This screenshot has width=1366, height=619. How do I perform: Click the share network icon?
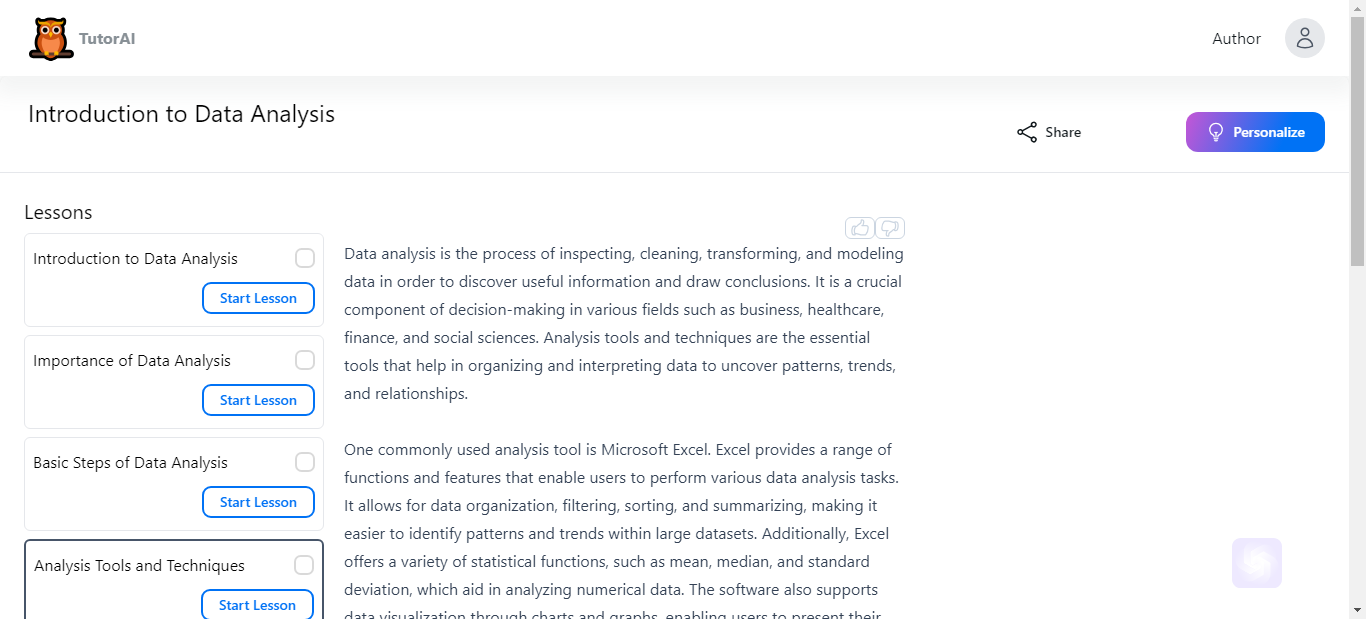coord(1027,132)
